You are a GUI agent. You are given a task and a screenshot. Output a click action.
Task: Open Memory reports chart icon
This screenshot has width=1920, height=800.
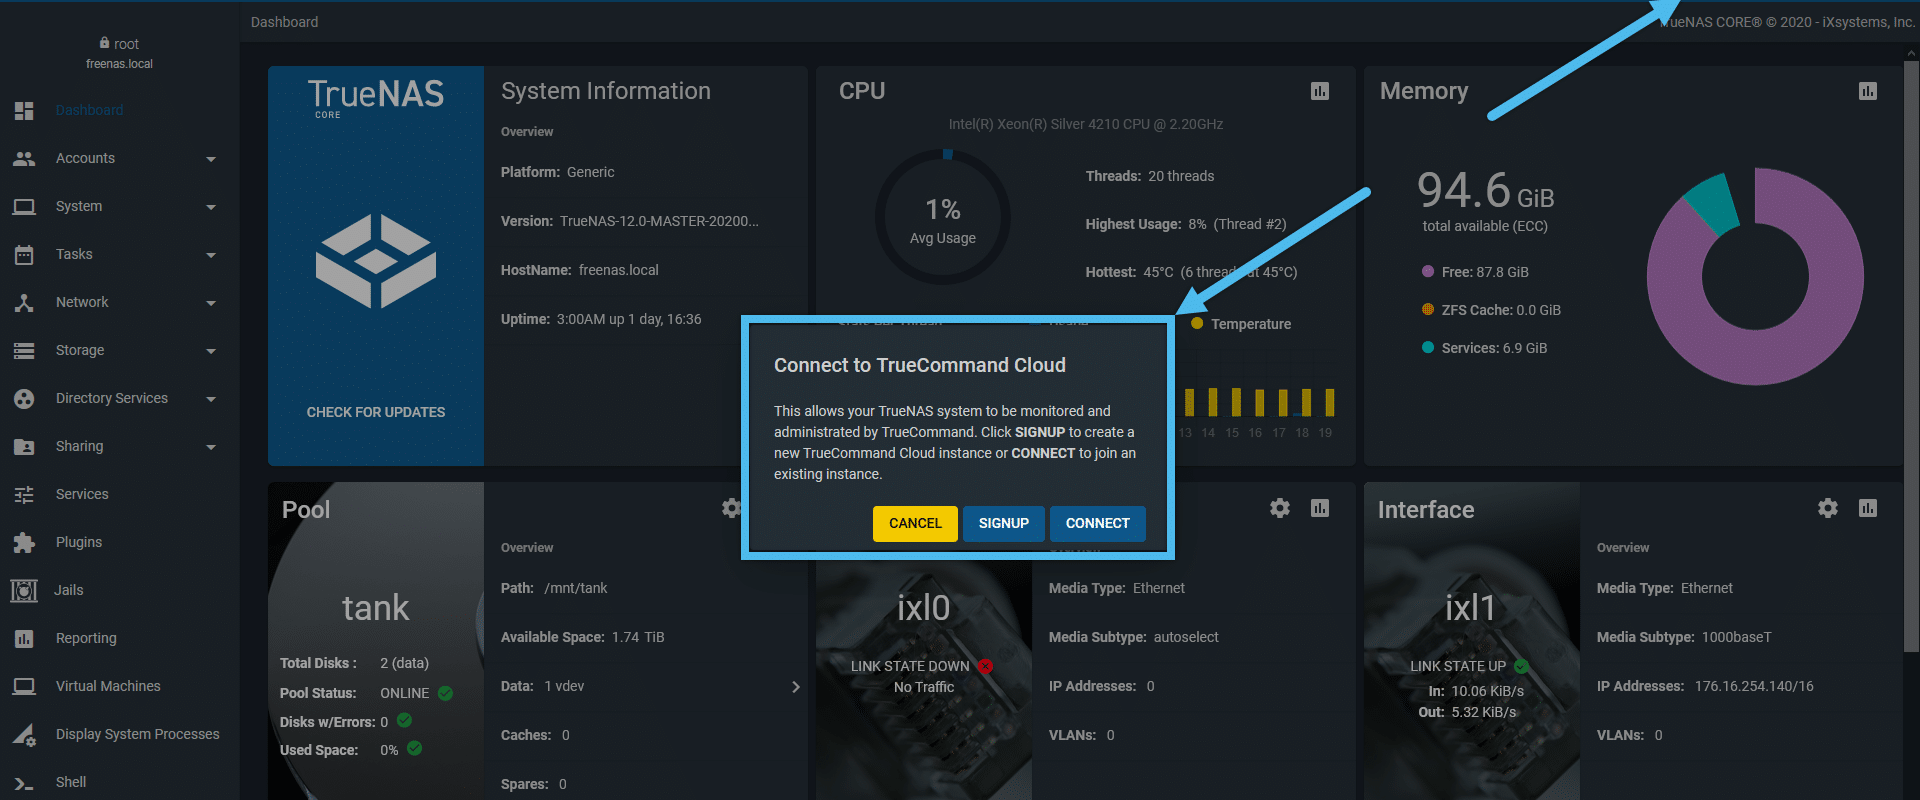pos(1868,91)
